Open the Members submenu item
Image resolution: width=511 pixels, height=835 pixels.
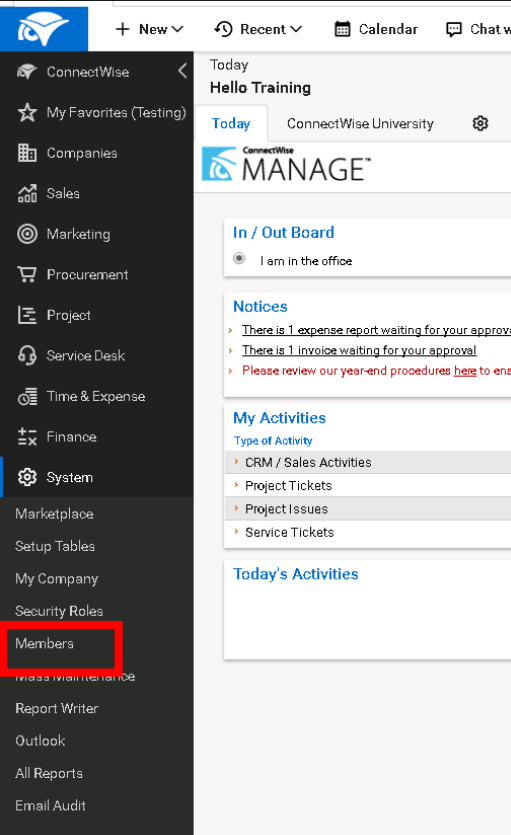pos(44,643)
